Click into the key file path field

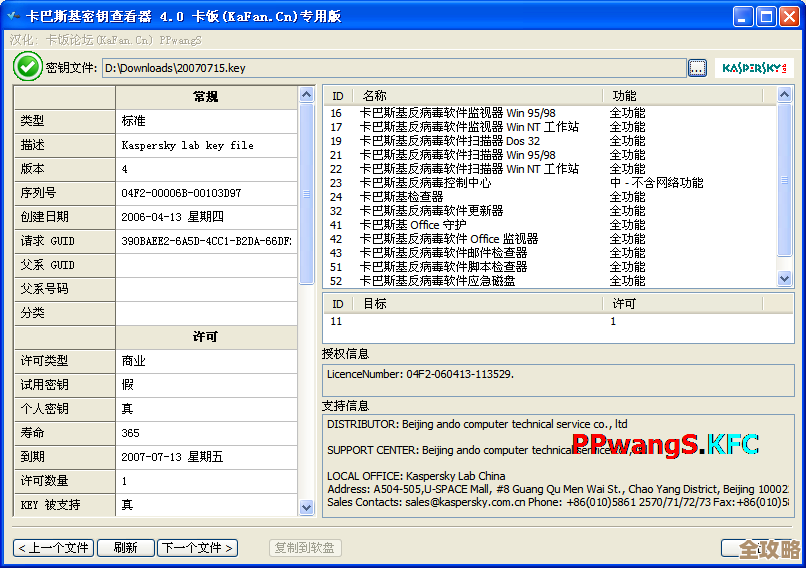pyautogui.click(x=394, y=68)
